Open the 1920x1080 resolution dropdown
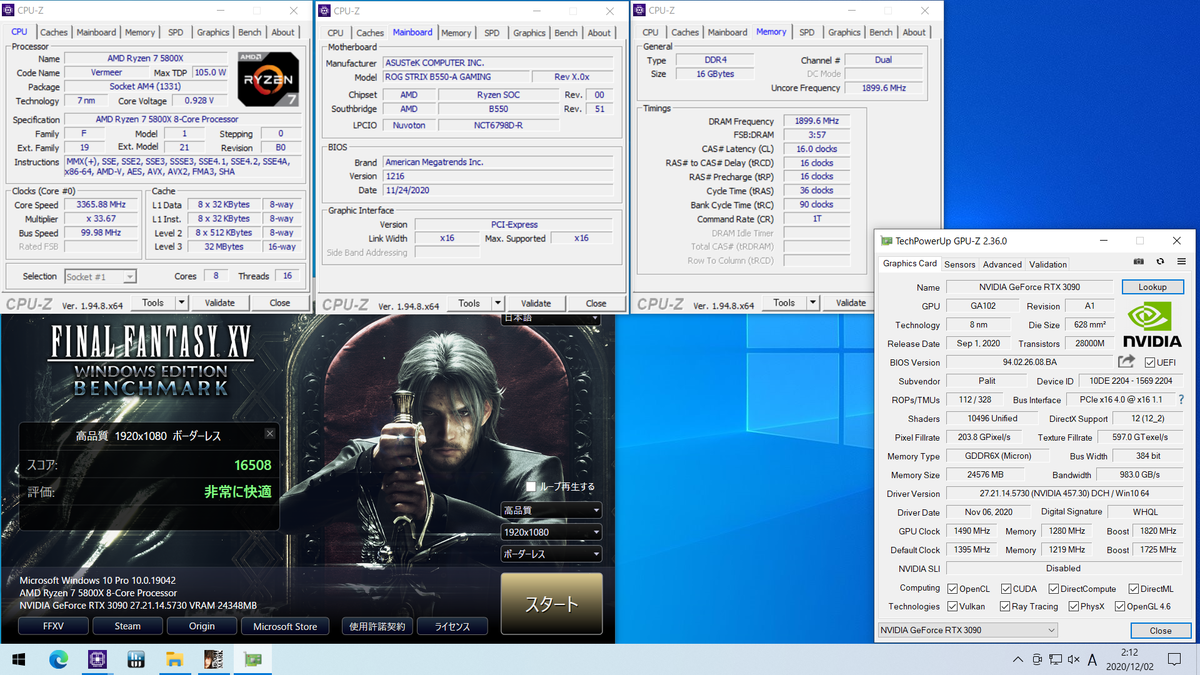The image size is (1200, 675). pos(551,532)
